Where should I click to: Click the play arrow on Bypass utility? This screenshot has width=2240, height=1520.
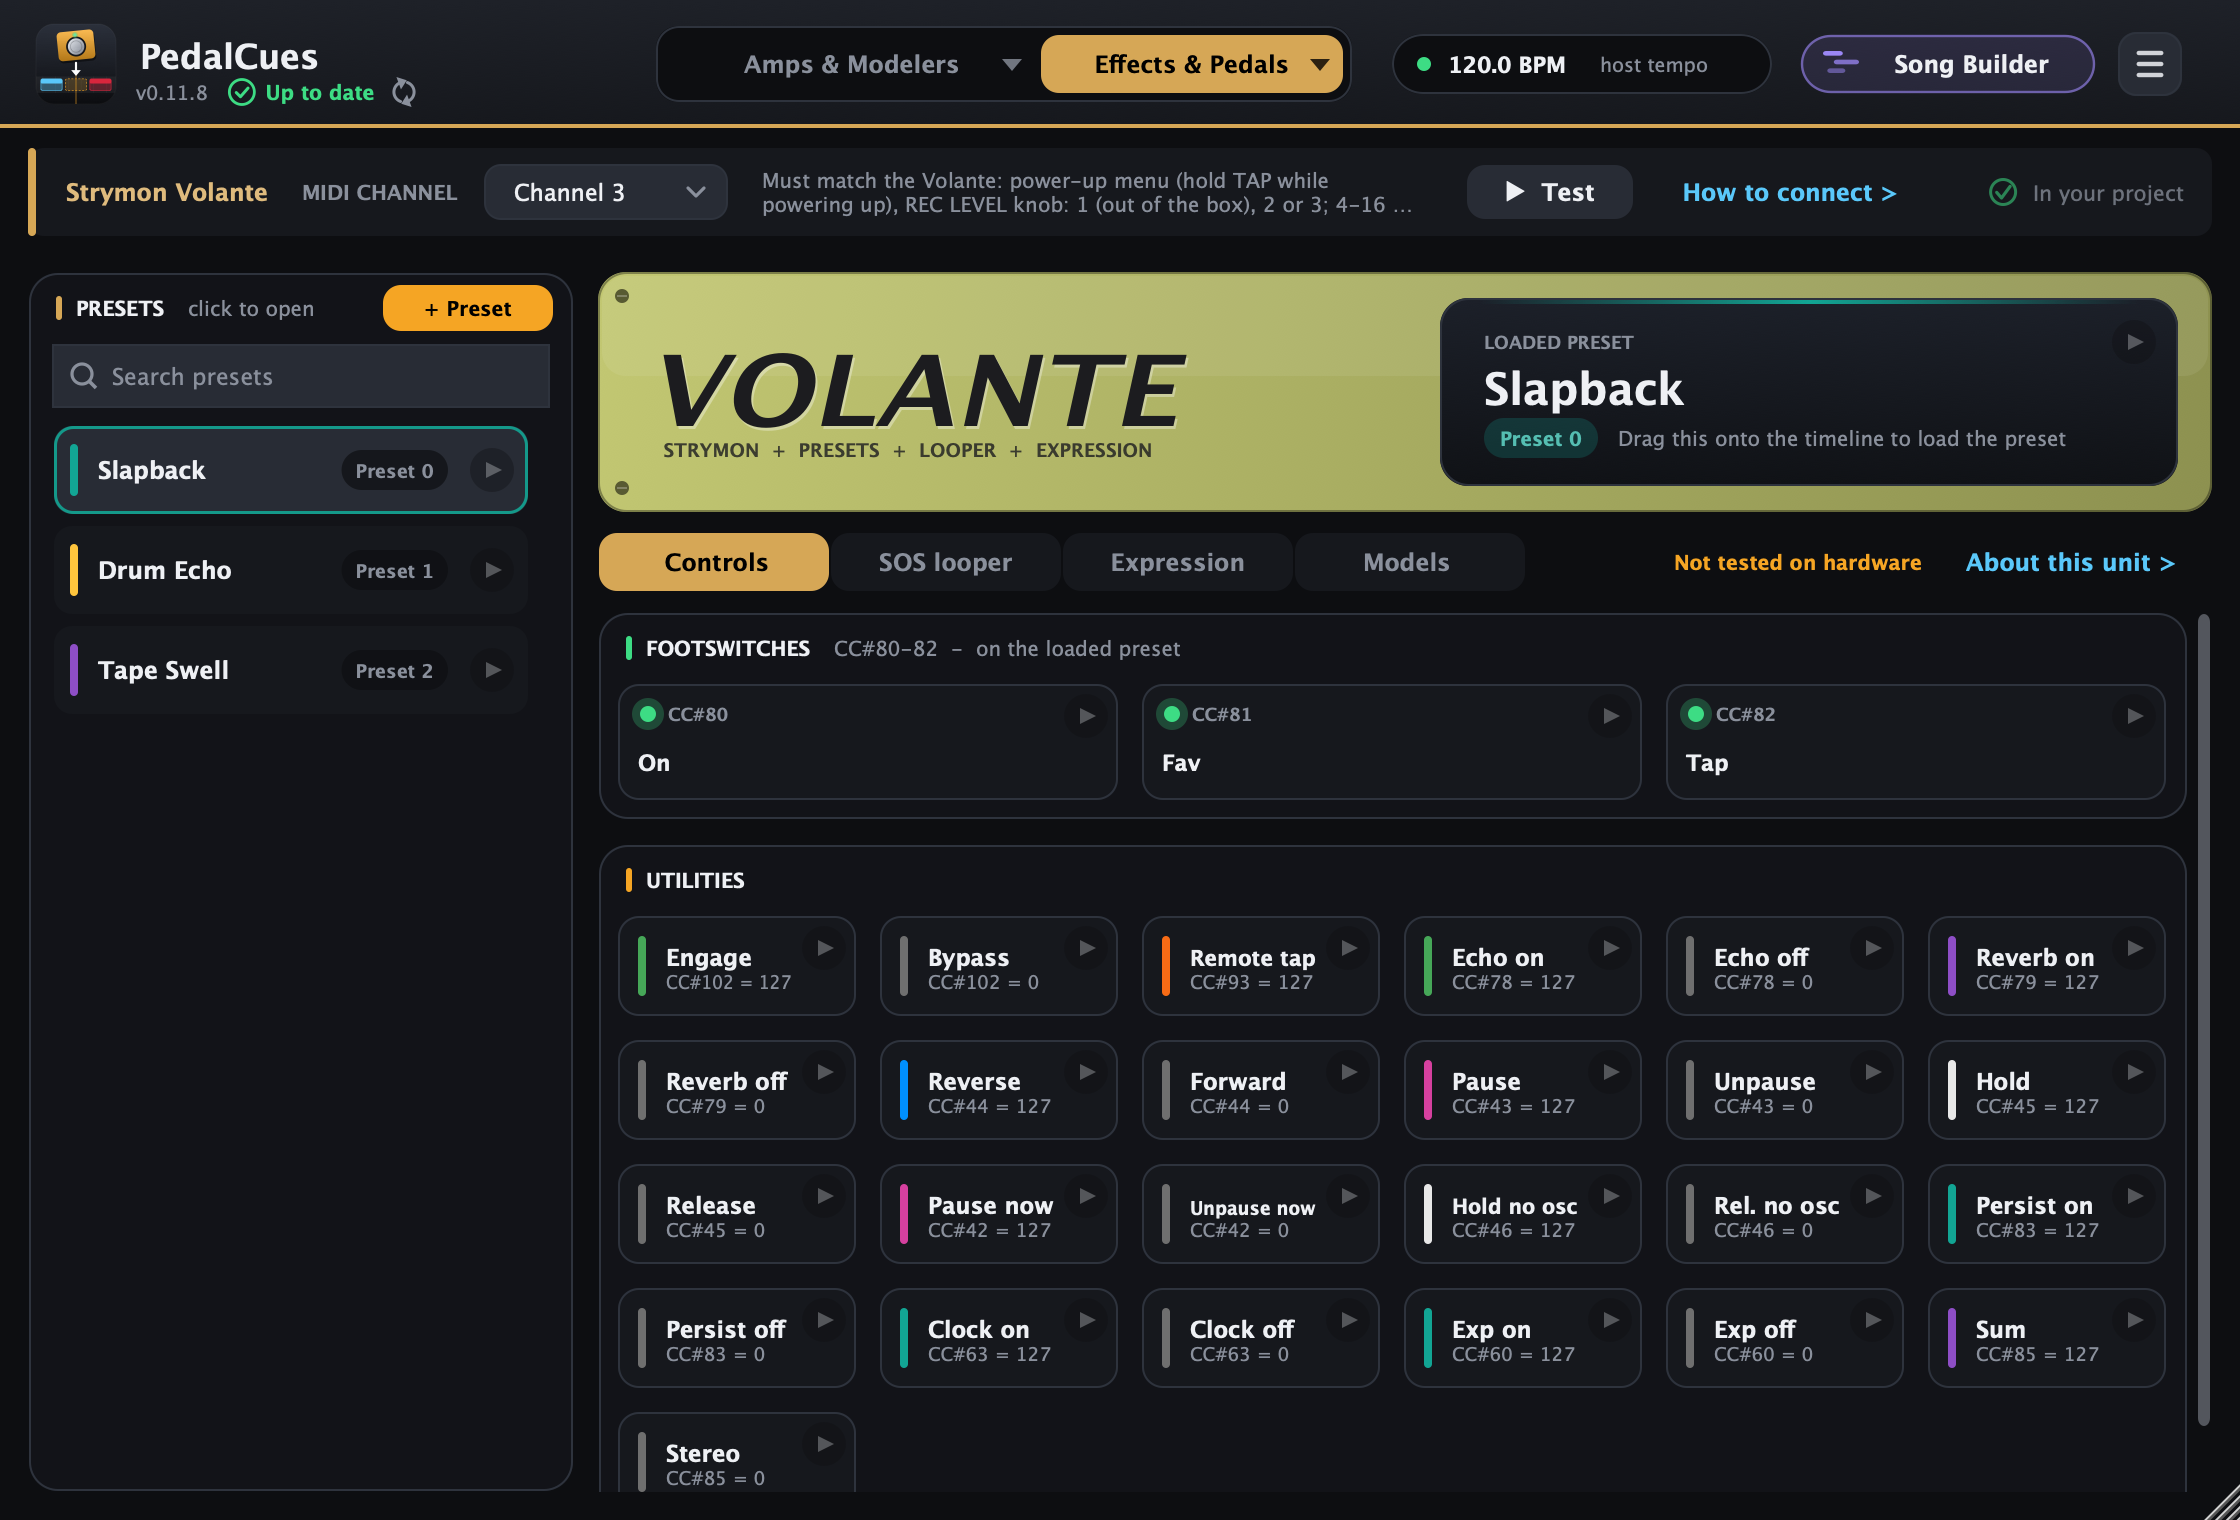click(1086, 947)
